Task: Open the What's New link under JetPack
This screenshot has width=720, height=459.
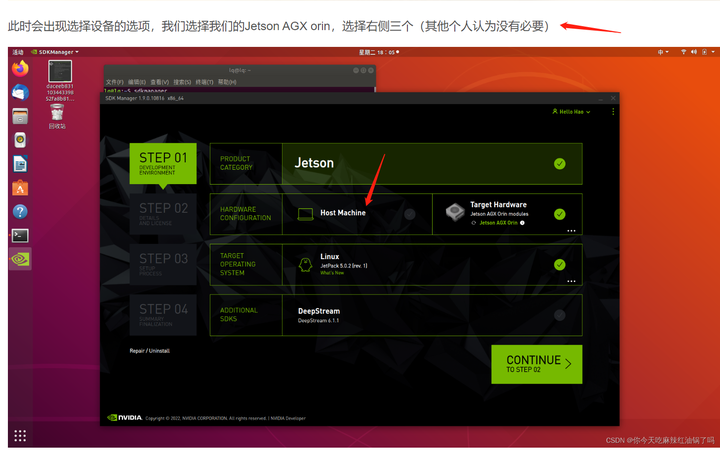Action: click(x=332, y=273)
